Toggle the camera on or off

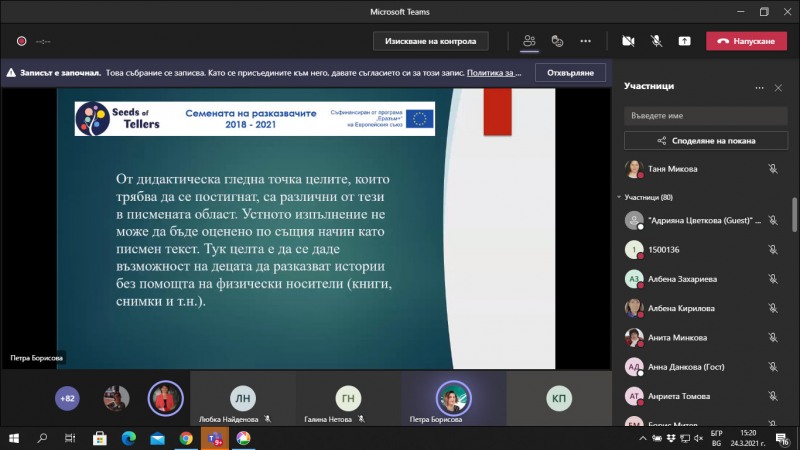coord(628,41)
